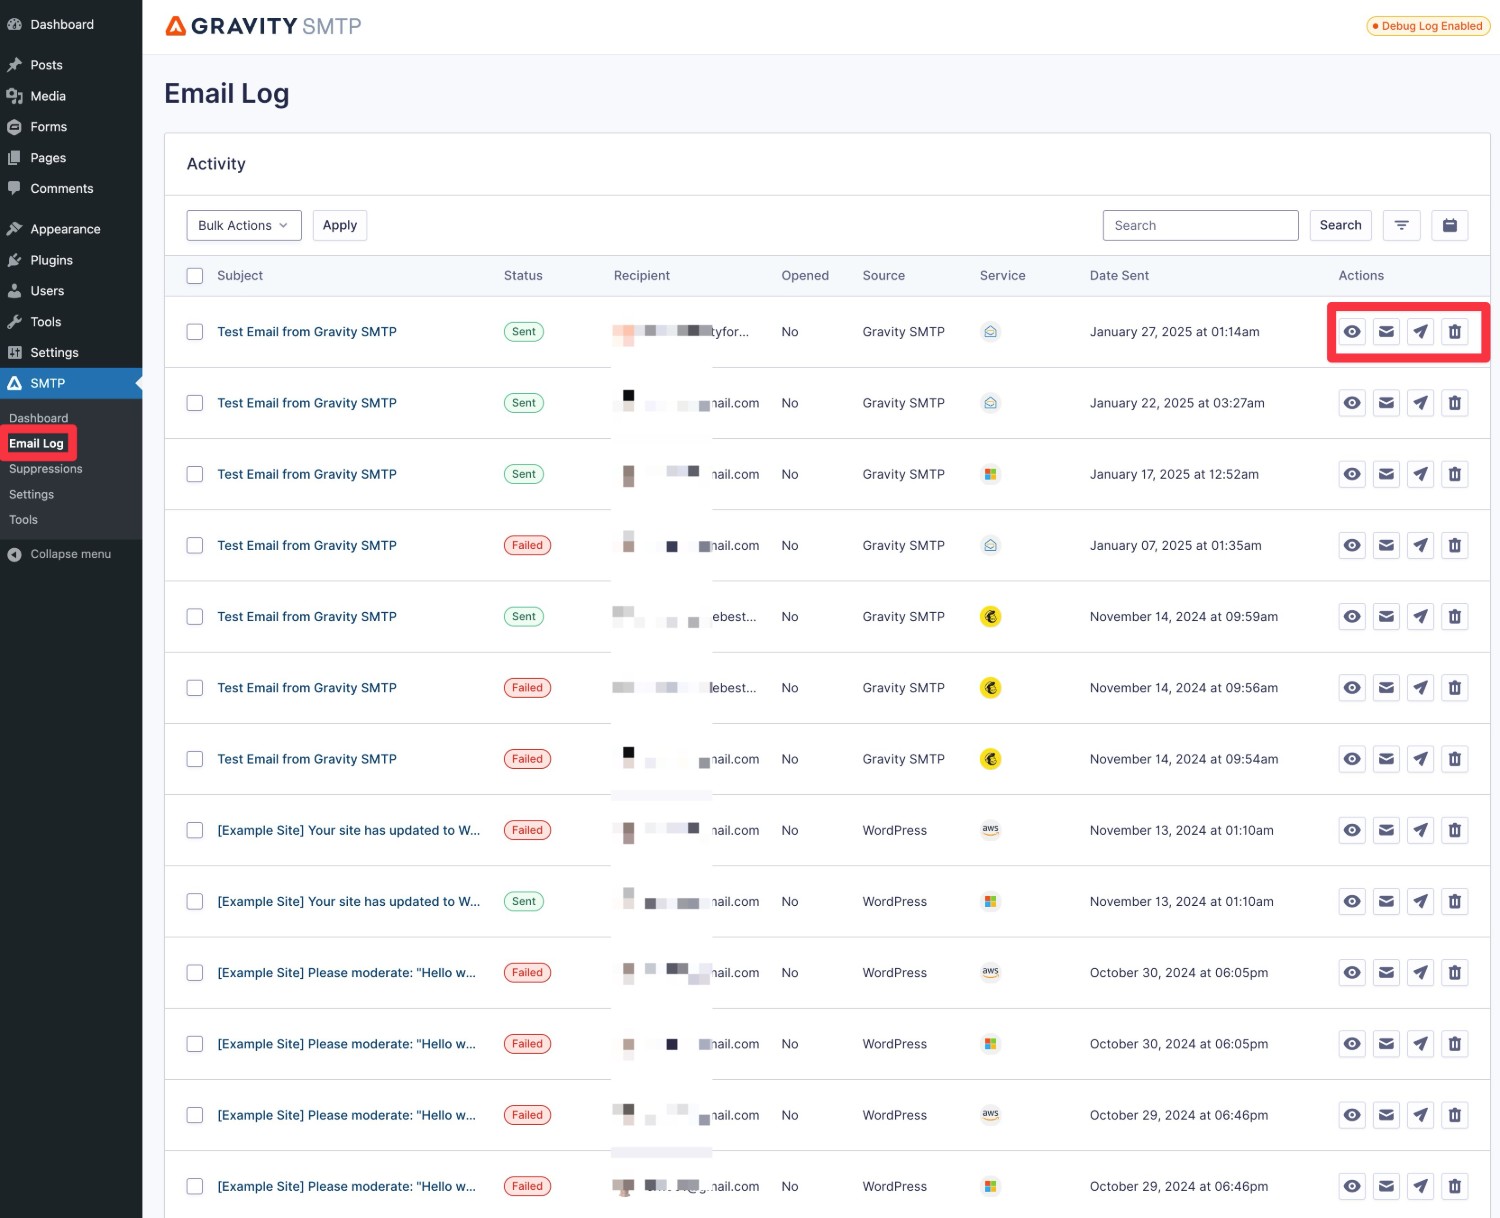Open SMTP Settings submenu item
This screenshot has width=1500, height=1218.
click(x=31, y=495)
